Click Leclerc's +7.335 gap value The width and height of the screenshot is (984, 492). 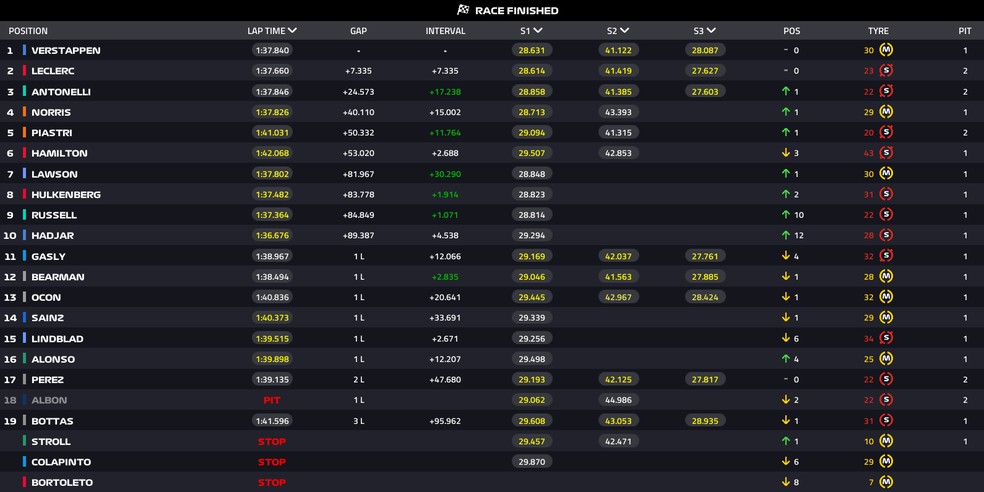click(358, 71)
